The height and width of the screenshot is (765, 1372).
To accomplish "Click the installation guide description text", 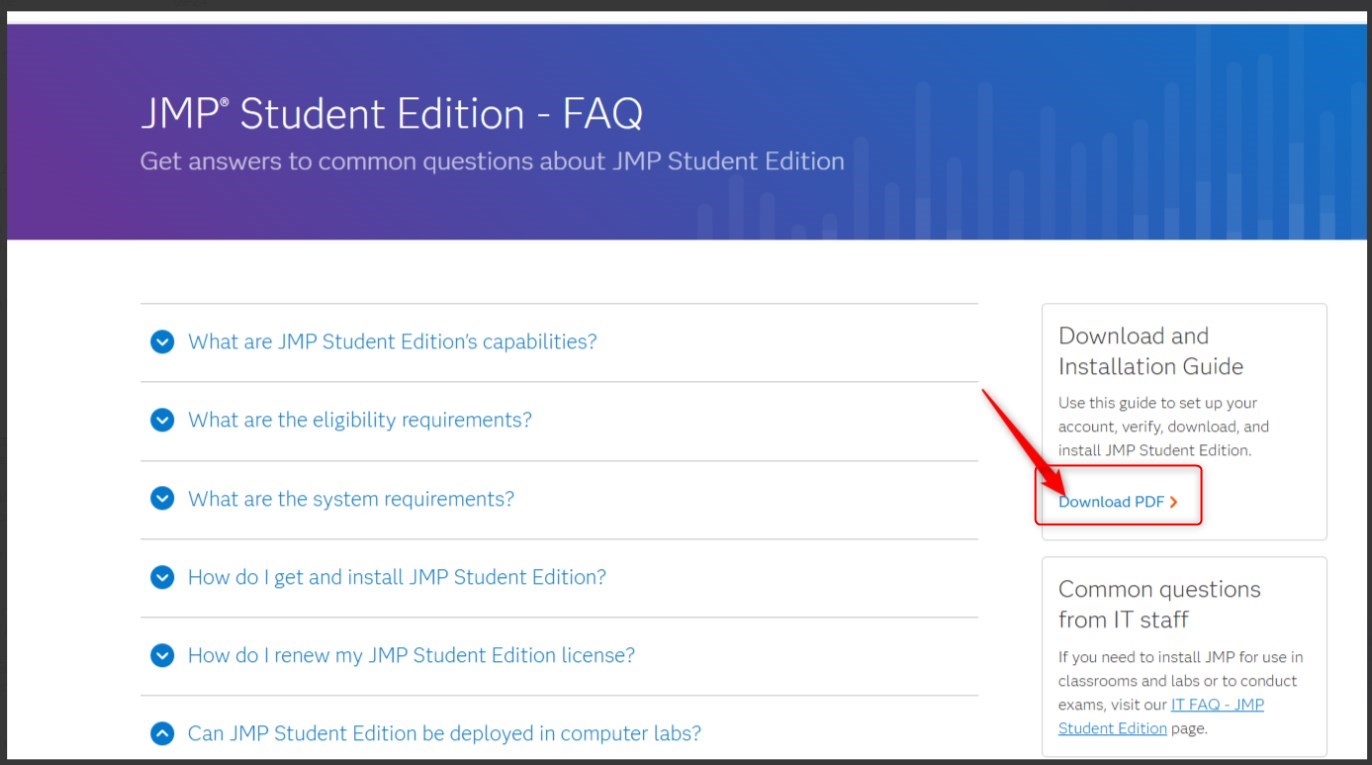I will [1163, 427].
